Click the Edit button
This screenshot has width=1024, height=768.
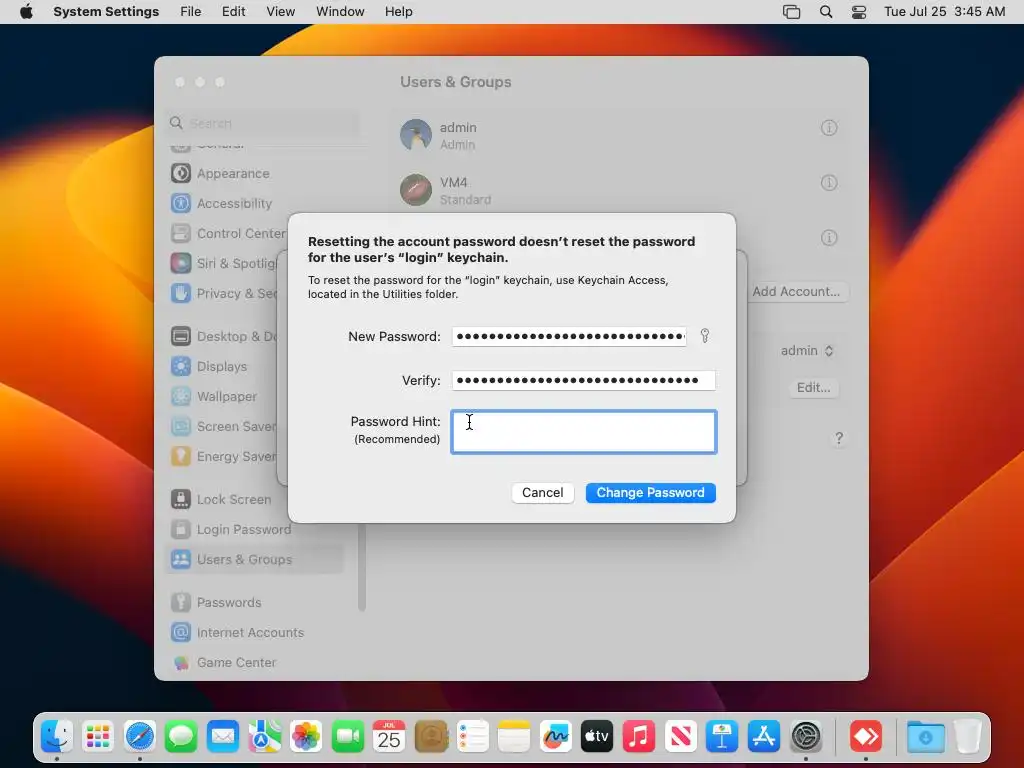813,387
